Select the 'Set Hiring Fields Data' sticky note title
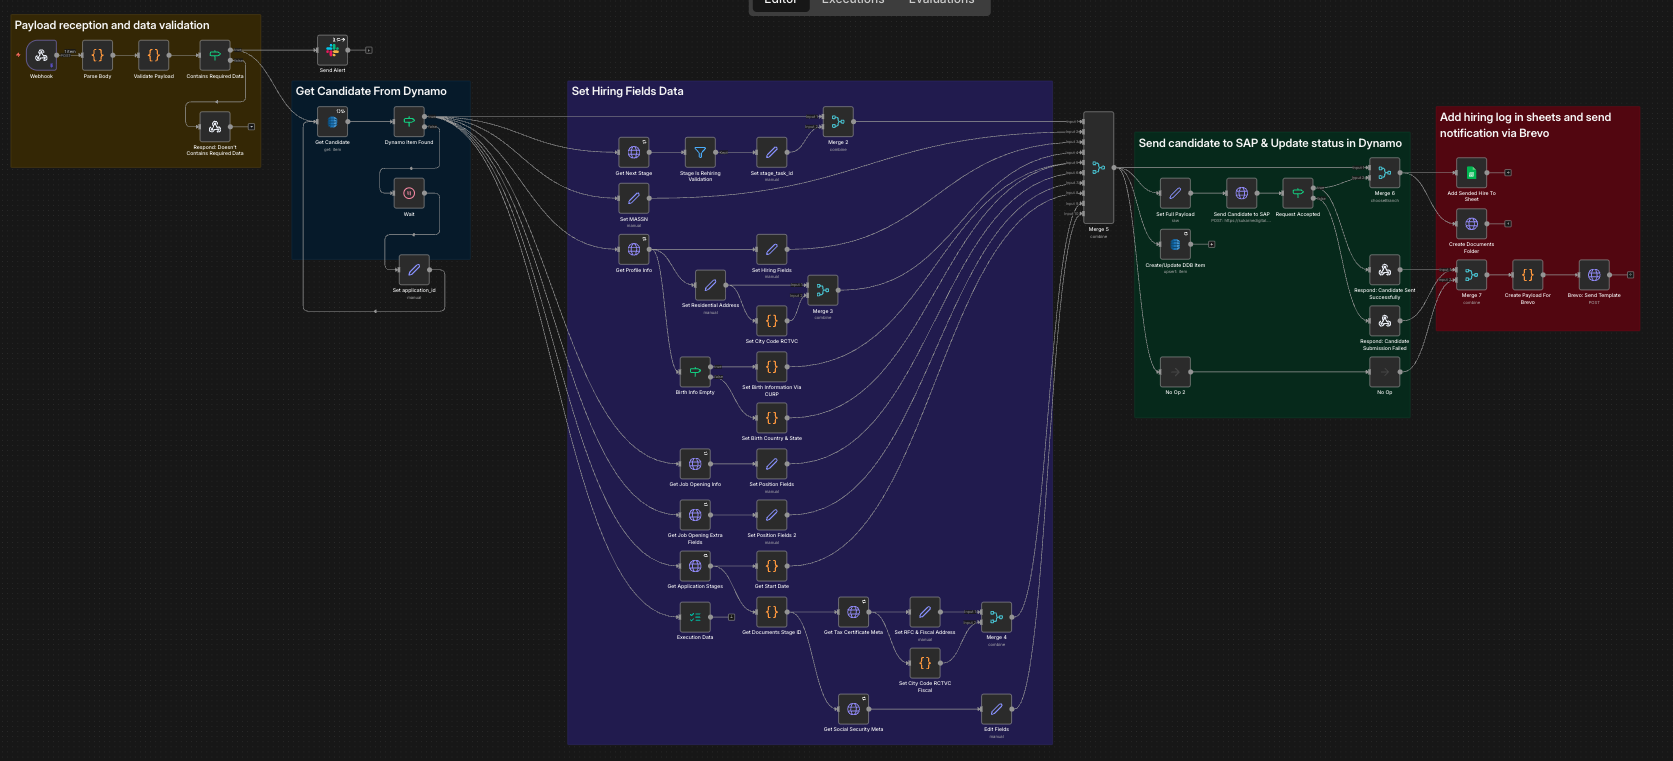The width and height of the screenshot is (1673, 761). pyautogui.click(x=627, y=91)
